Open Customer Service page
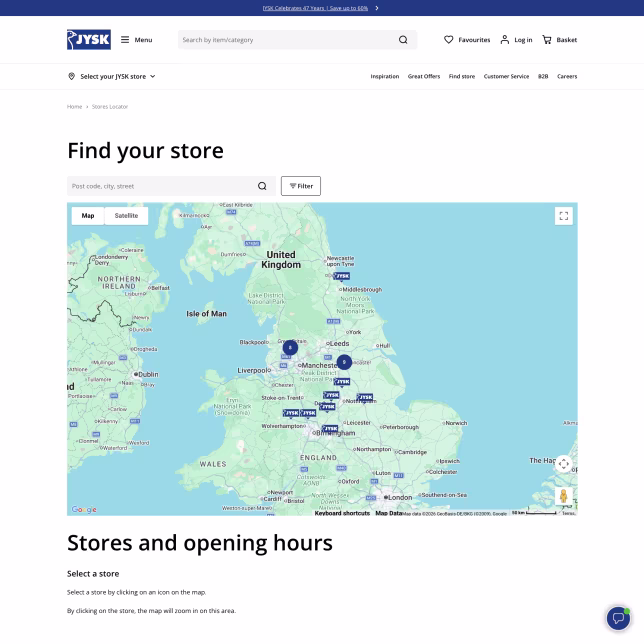Viewport: 644px width, 644px height. coord(506,76)
